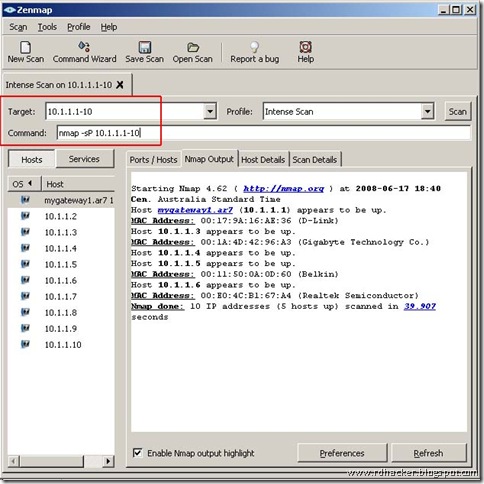Select host 10.1.1.4 in list

pos(61,248)
